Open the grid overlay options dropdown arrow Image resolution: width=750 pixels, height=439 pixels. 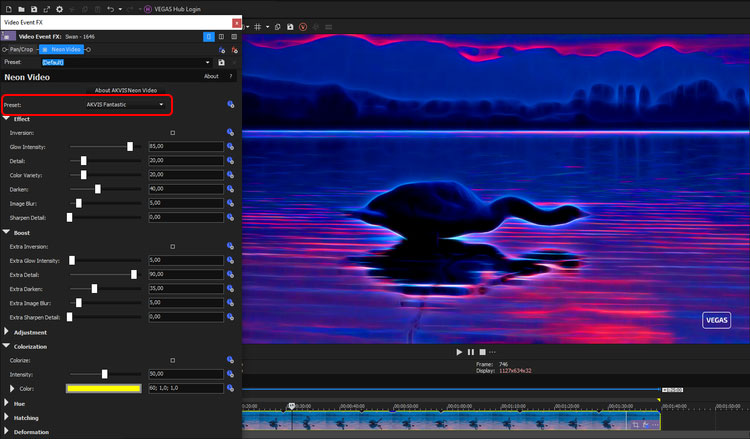coord(267,27)
